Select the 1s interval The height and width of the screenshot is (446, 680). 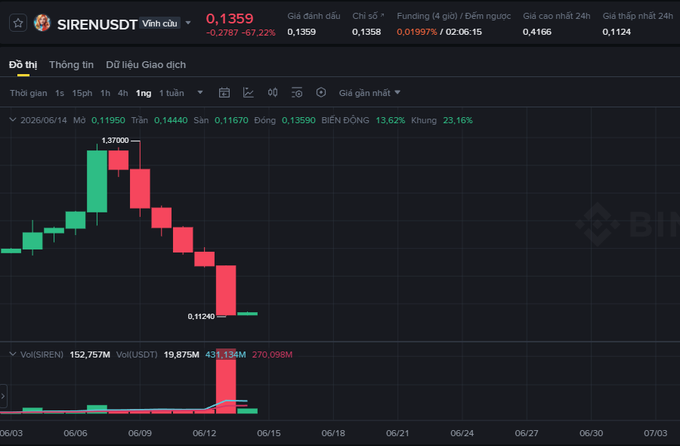(x=59, y=93)
